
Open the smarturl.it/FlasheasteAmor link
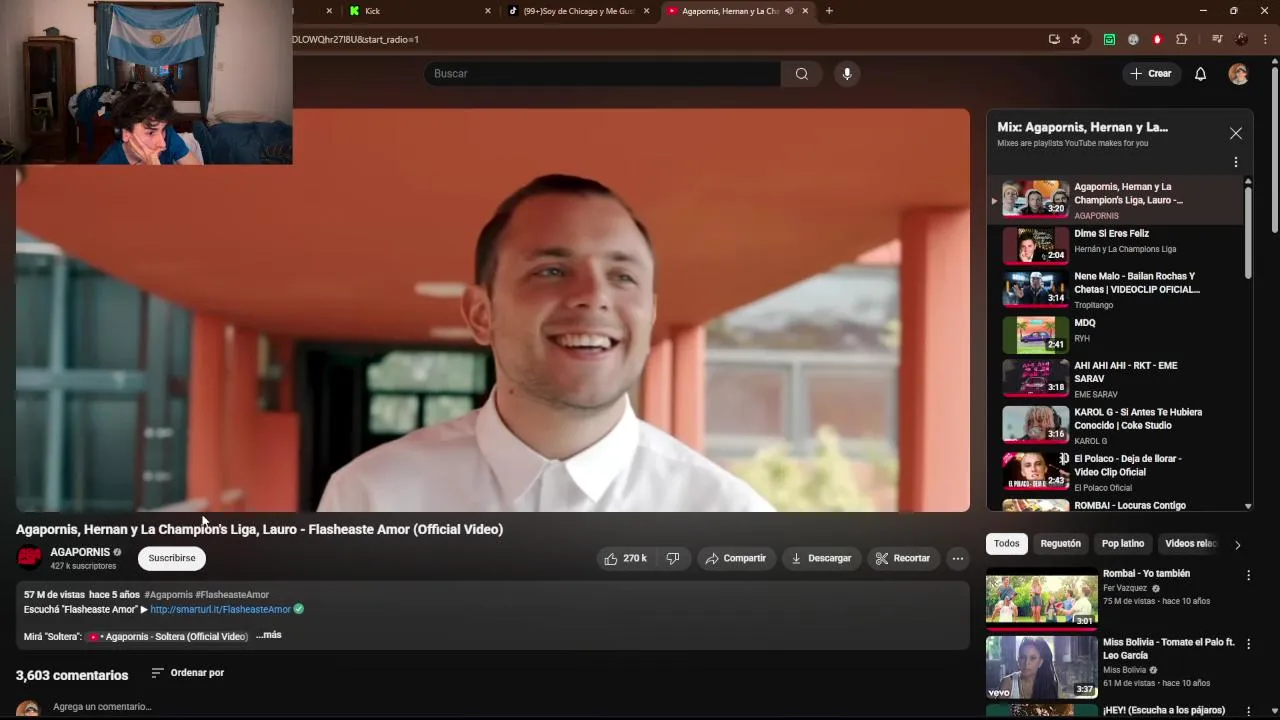[220, 609]
